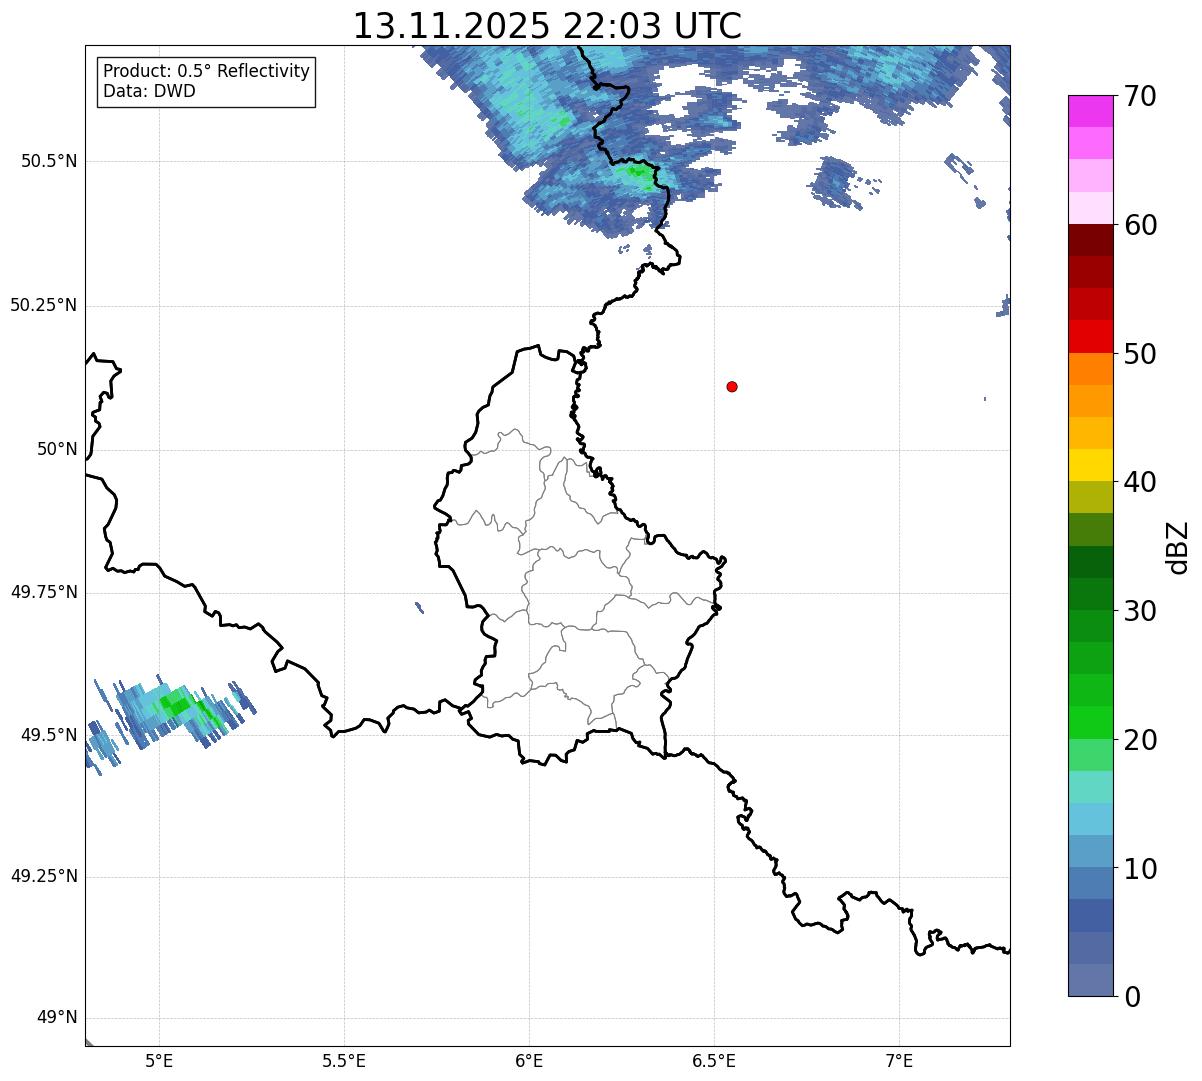Click the 50°N latitude label
Viewport: 1202px width, 1081px height.
tap(57, 449)
